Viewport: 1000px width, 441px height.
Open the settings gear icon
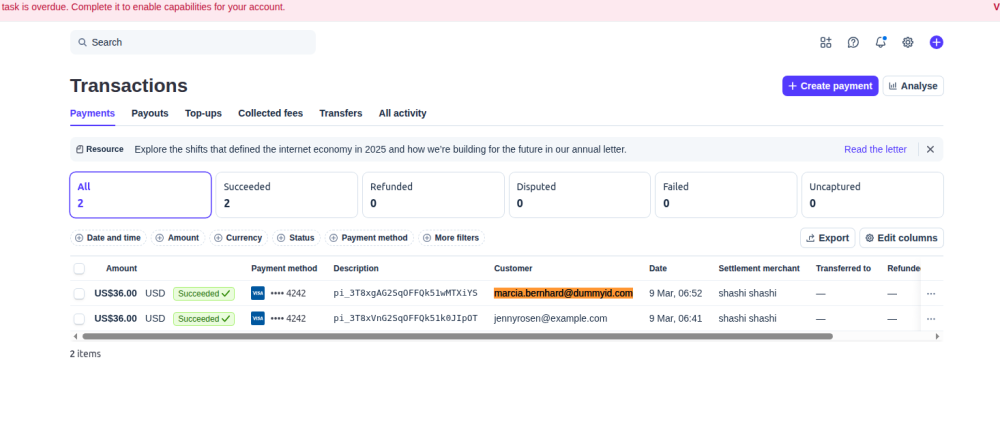[908, 42]
